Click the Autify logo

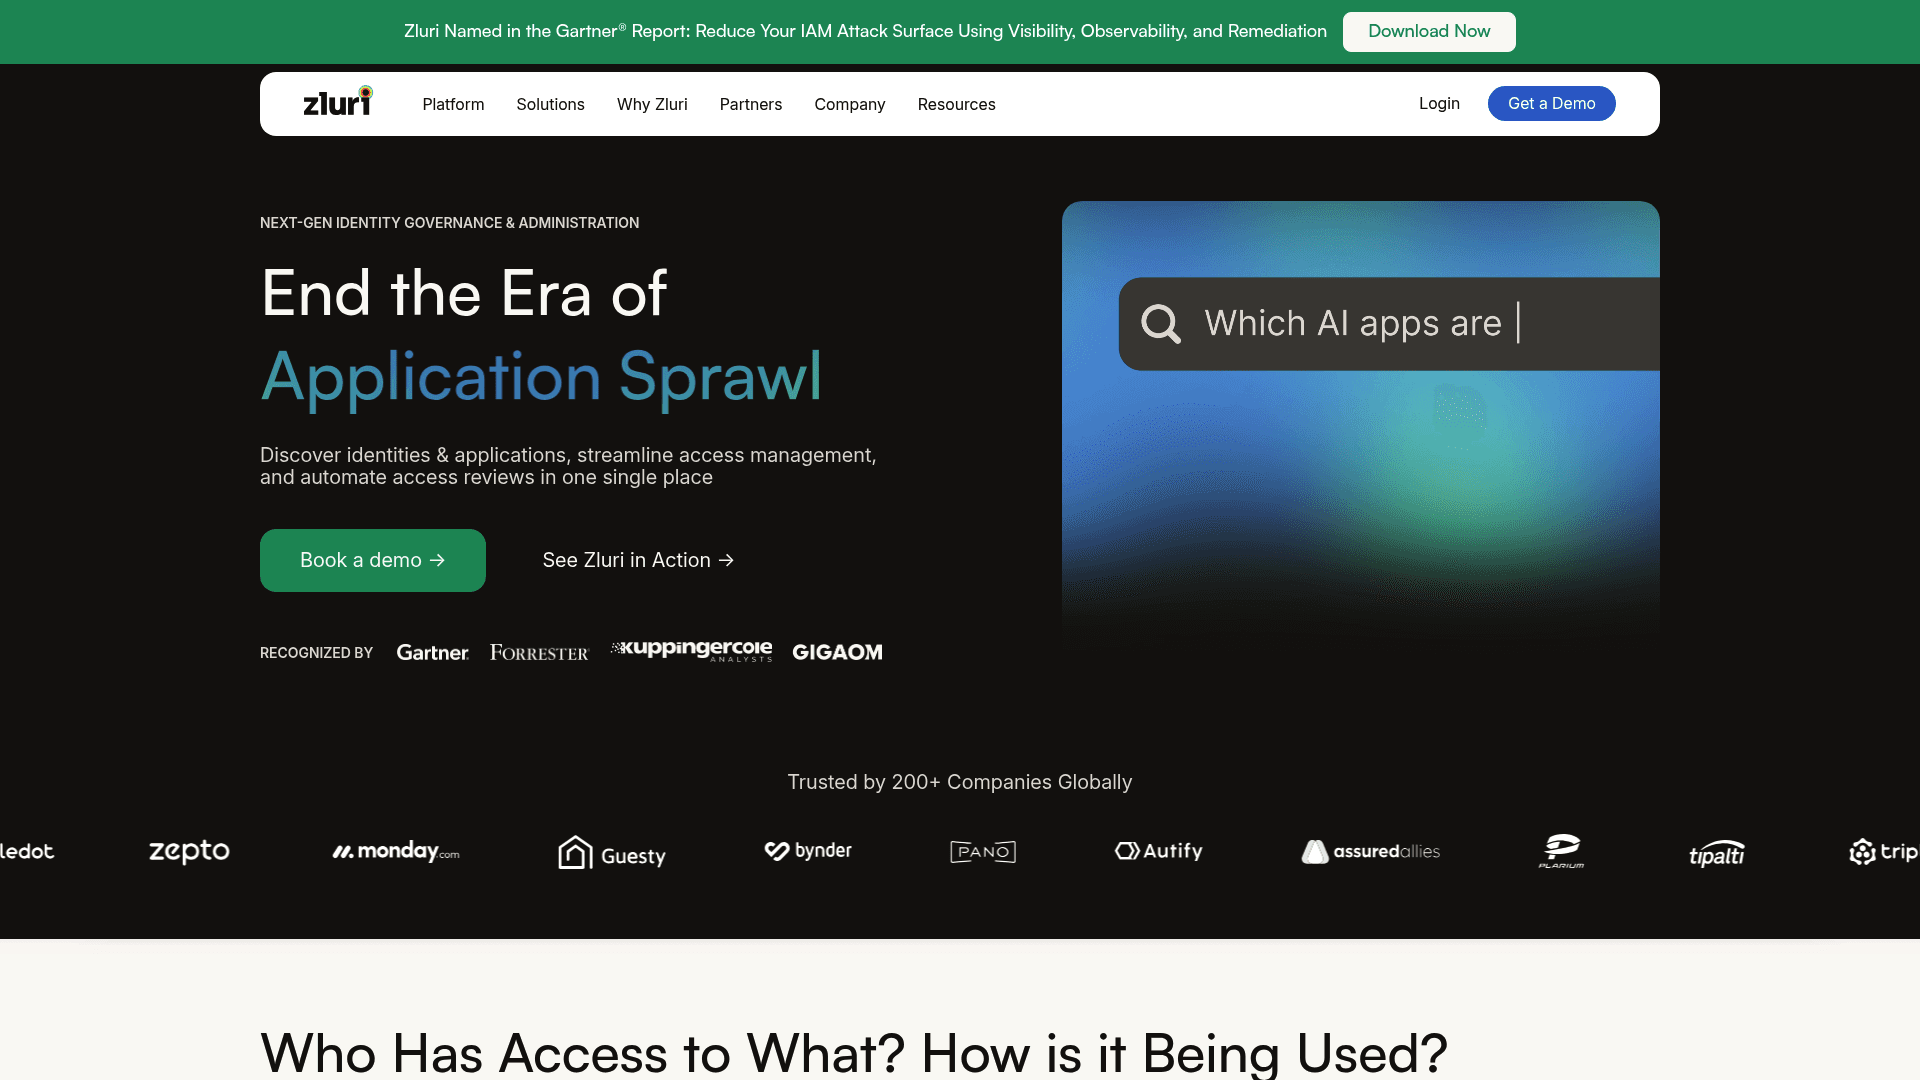[x=1159, y=851]
